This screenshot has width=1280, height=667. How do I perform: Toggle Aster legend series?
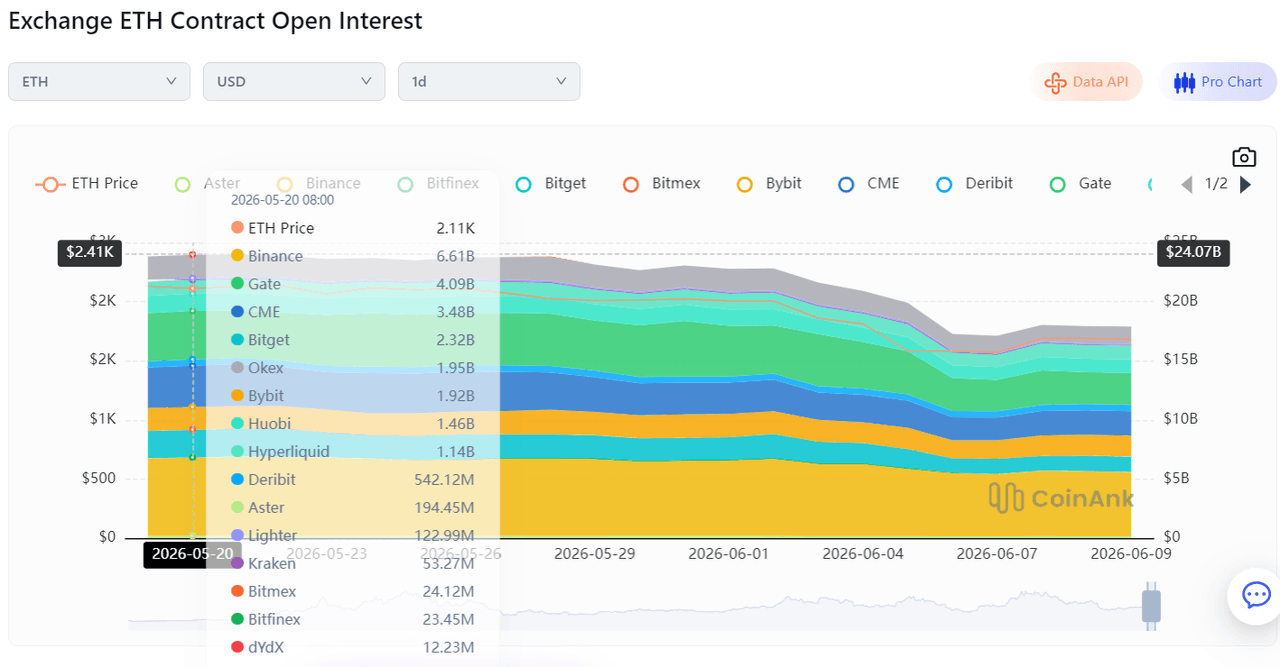tap(208, 184)
